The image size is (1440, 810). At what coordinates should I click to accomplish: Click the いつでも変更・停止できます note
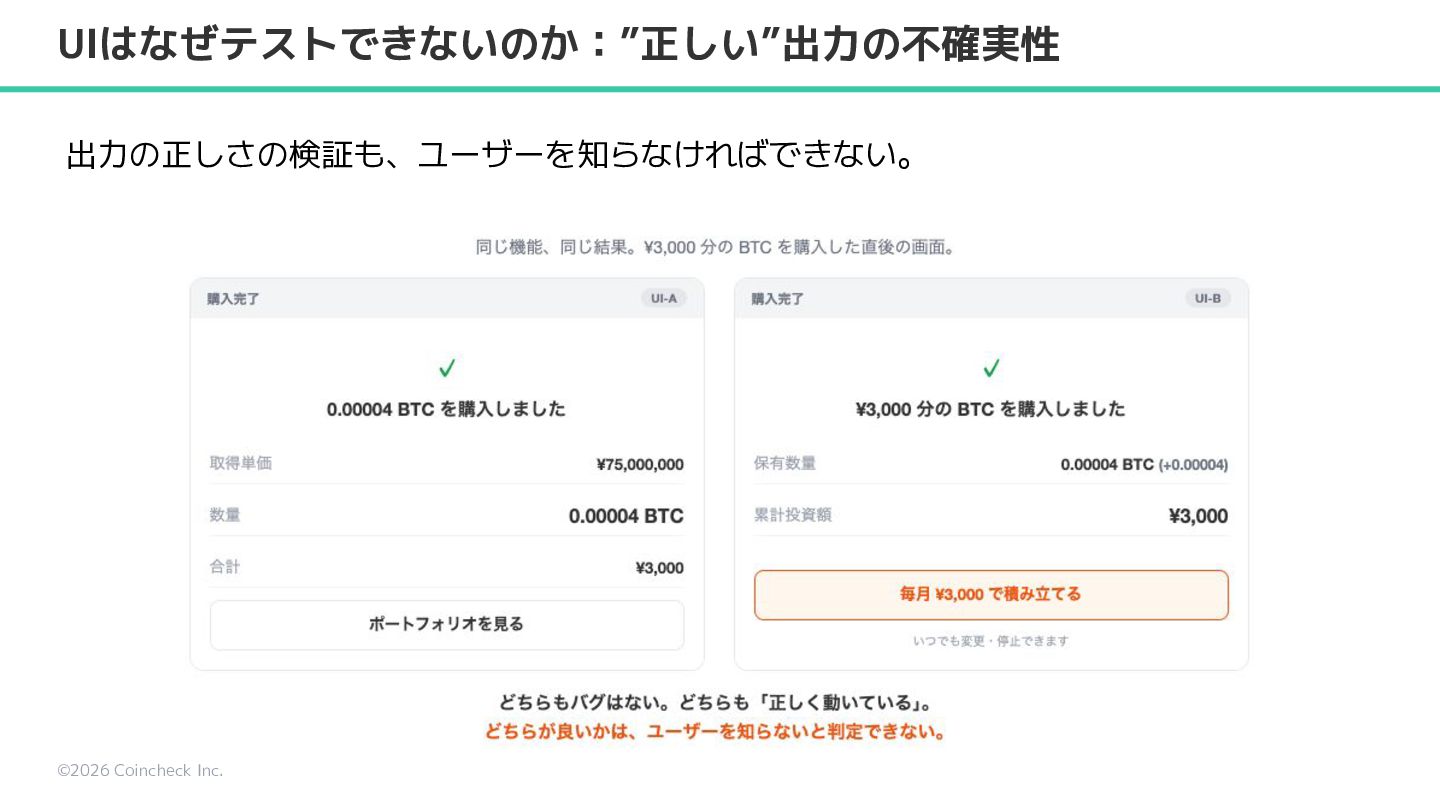point(991,641)
